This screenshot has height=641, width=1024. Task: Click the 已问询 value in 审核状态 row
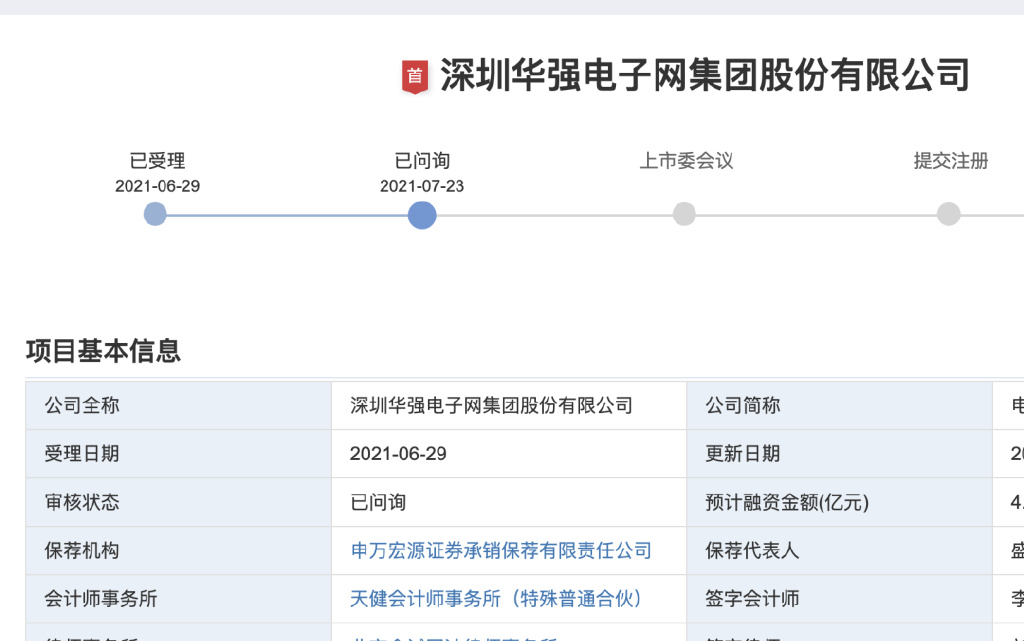coord(378,502)
